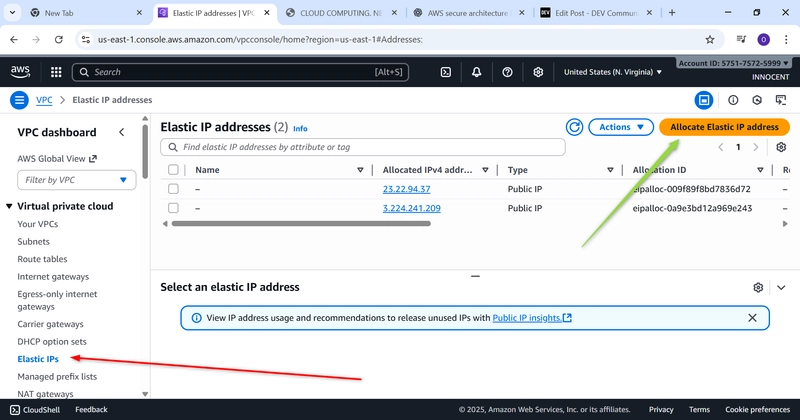
Task: Switch to the New Tab browser tab
Action: pos(86,13)
